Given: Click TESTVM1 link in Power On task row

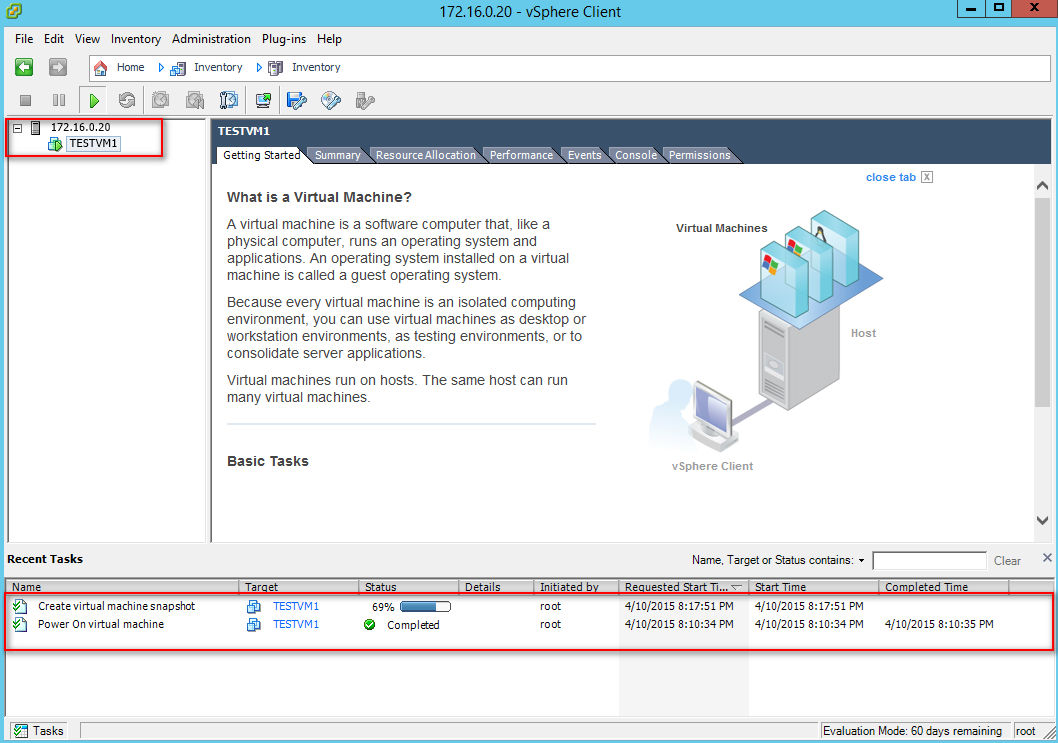Looking at the screenshot, I should point(296,624).
